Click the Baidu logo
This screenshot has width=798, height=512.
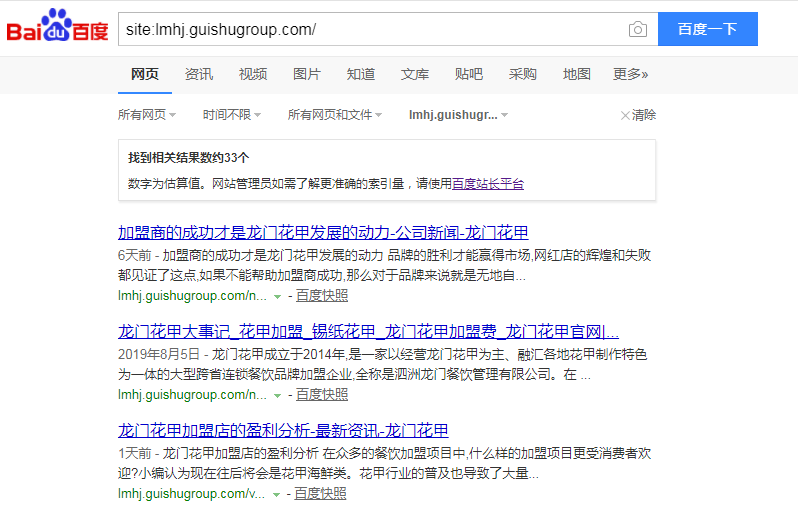tap(57, 25)
